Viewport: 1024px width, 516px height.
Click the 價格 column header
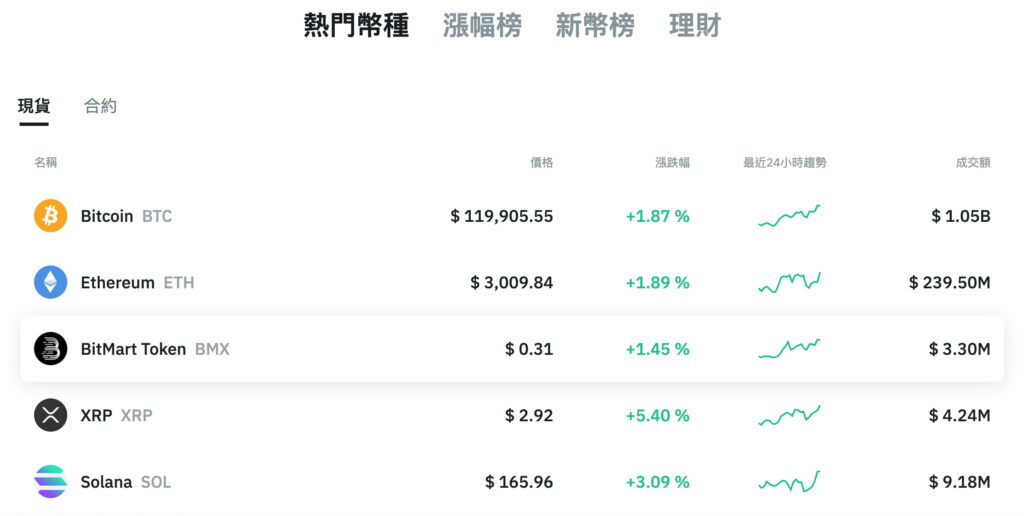click(x=541, y=162)
